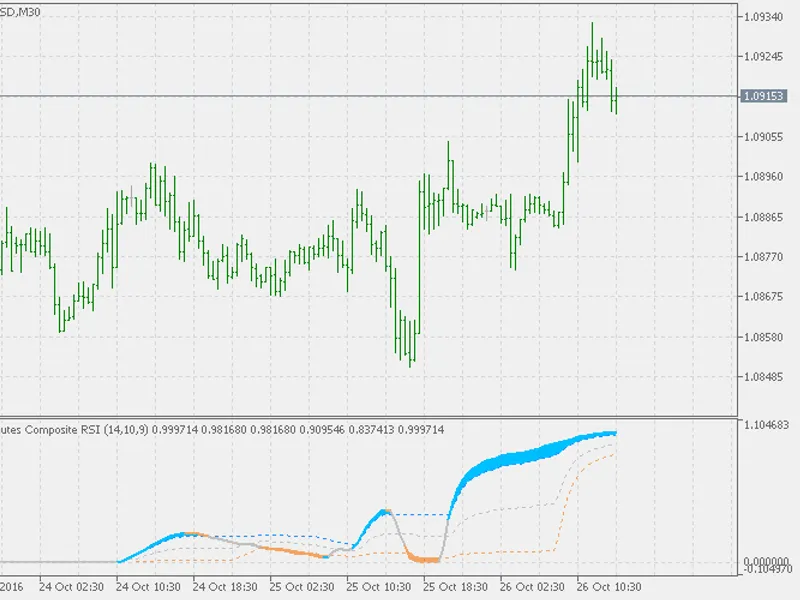Click the 1.08675 price axis label

[x=763, y=296]
